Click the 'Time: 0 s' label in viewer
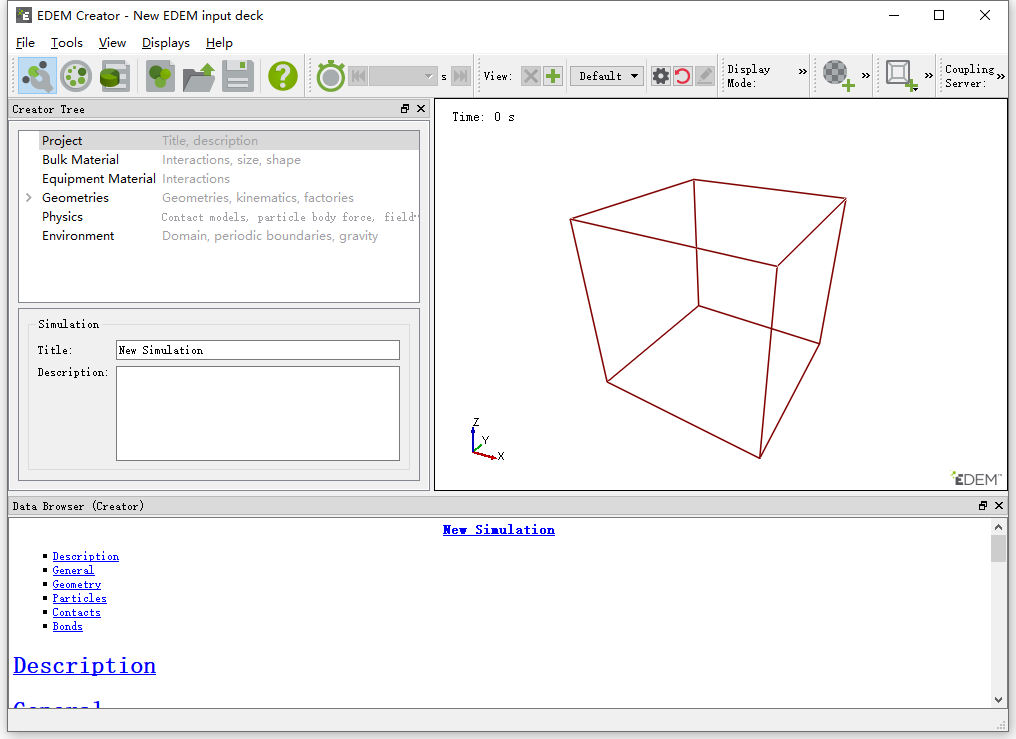 click(x=483, y=117)
